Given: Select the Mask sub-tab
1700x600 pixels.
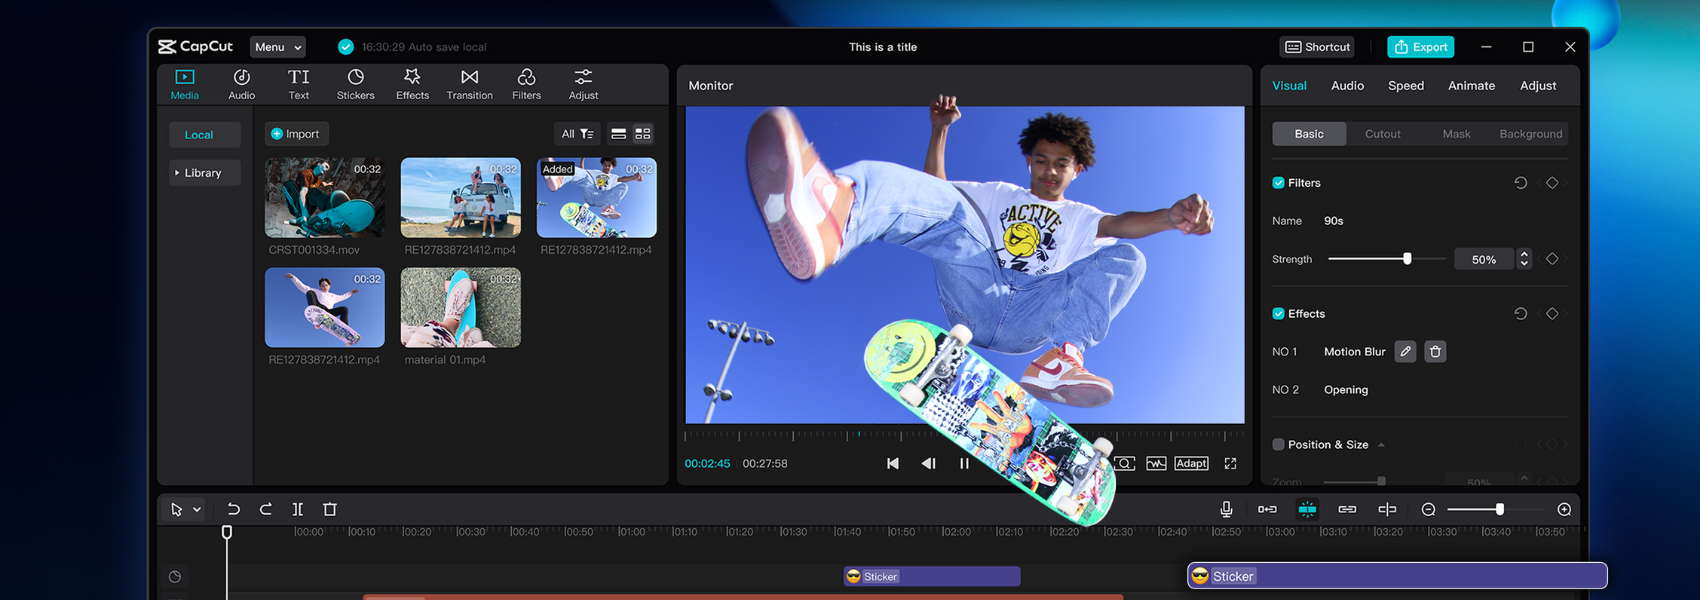Looking at the screenshot, I should pos(1456,134).
